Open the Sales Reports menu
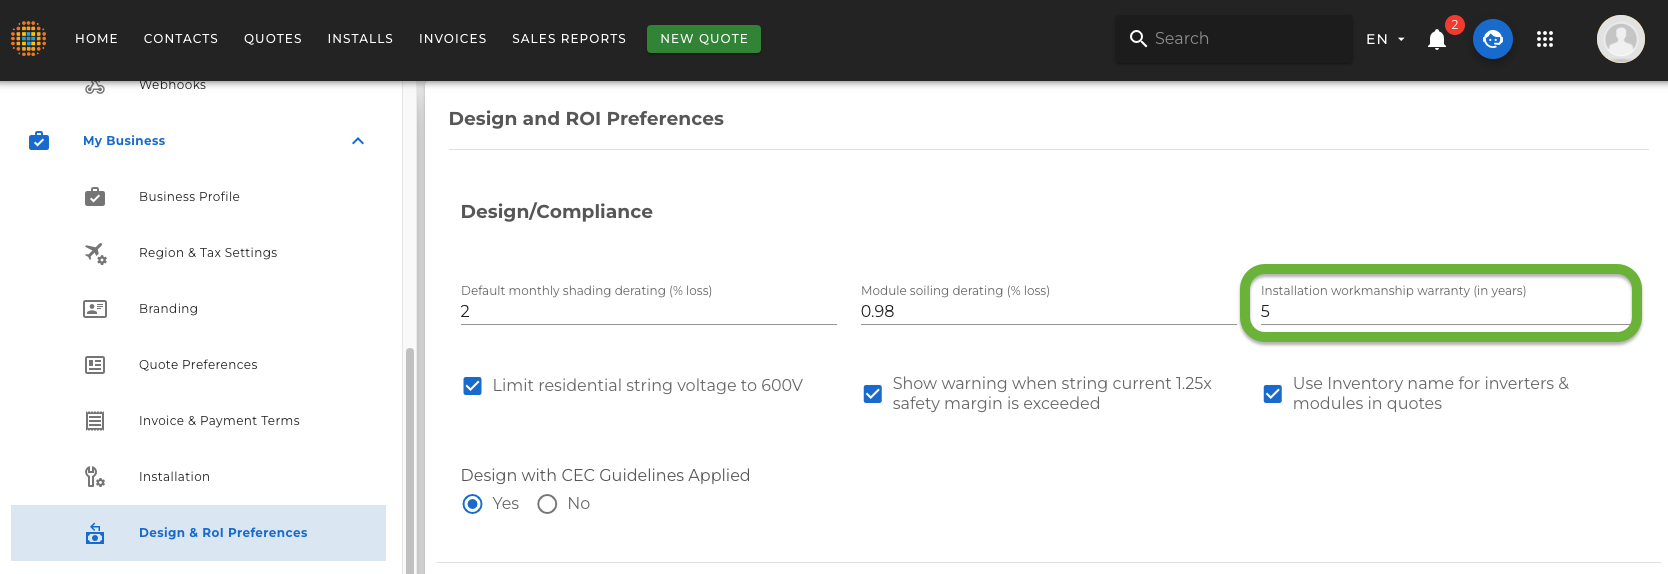Image resolution: width=1668 pixels, height=574 pixels. pos(569,39)
